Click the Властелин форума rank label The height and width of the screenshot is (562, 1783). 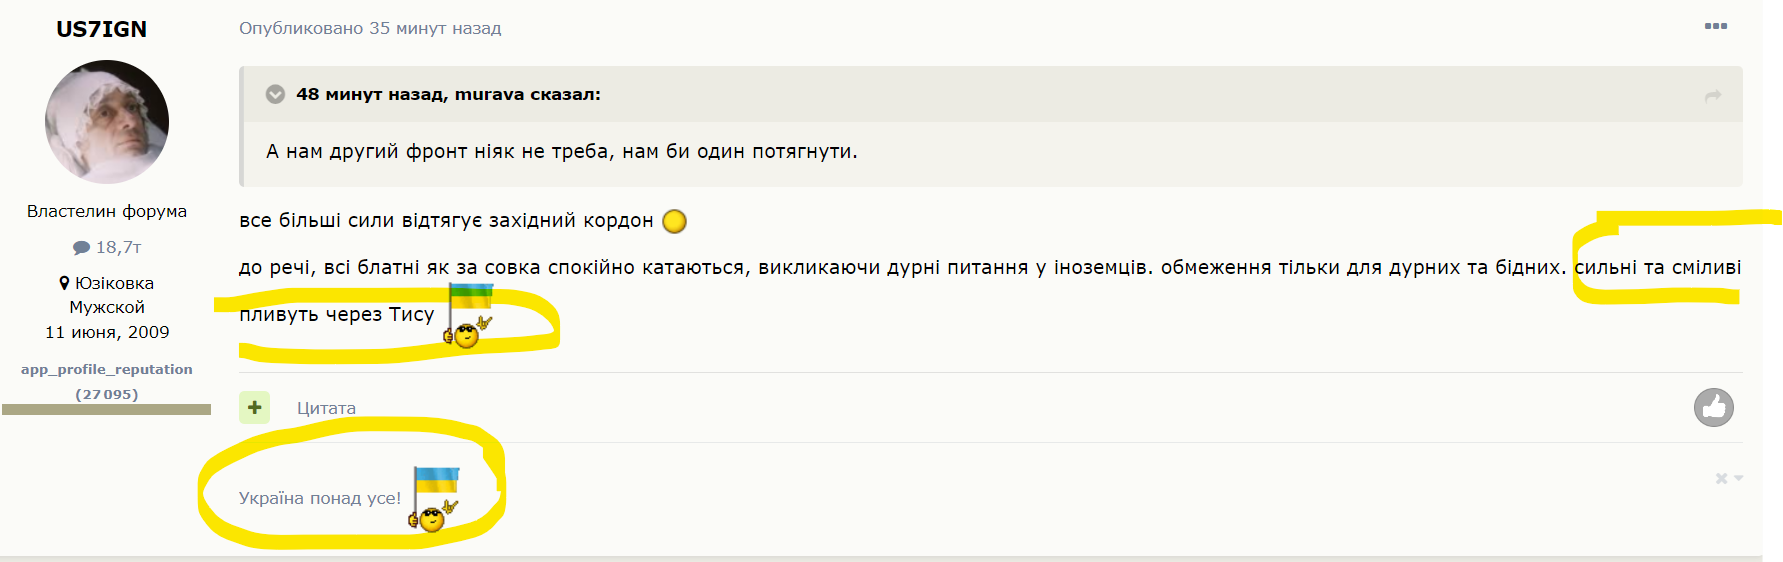107,211
